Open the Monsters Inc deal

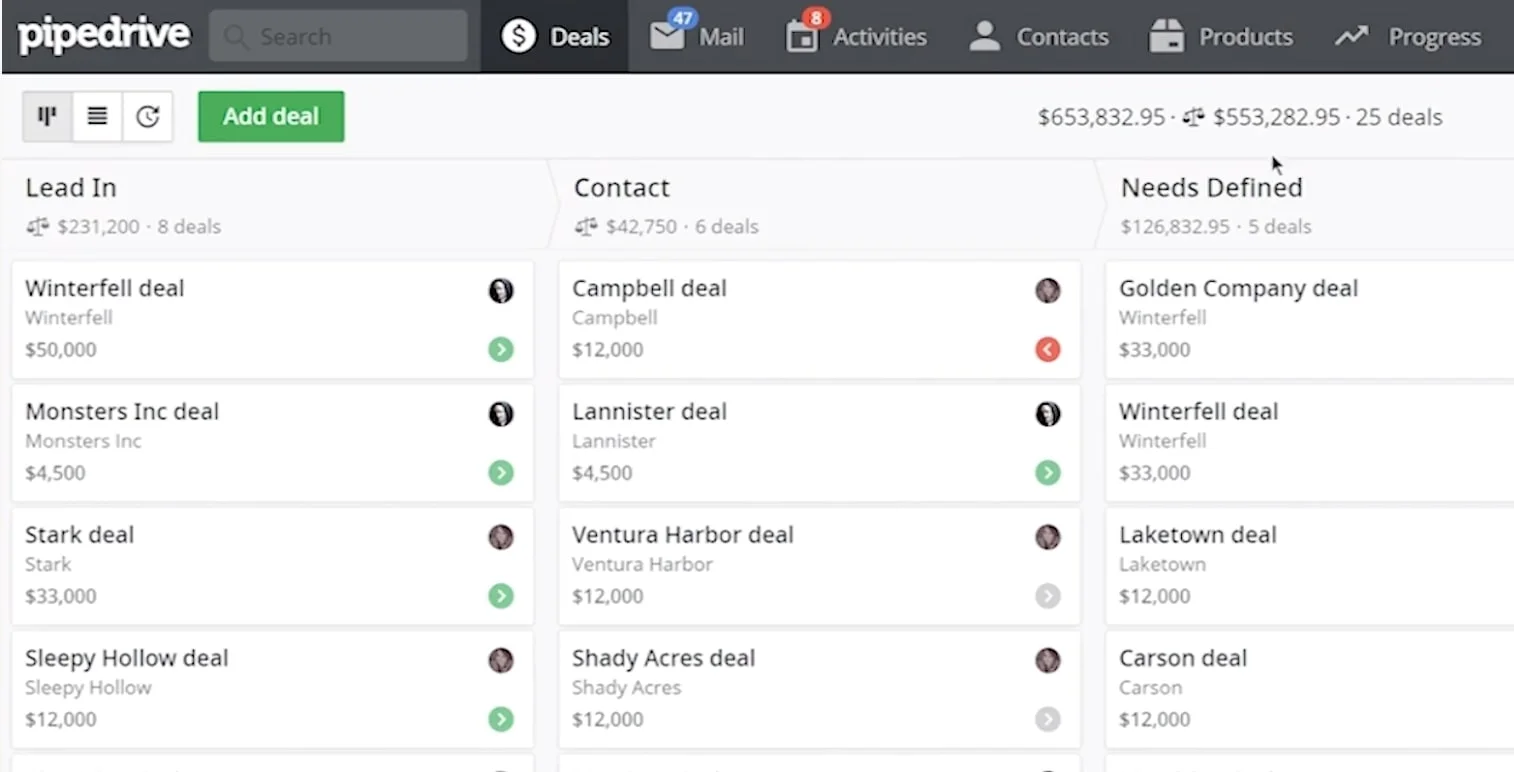pyautogui.click(x=272, y=443)
